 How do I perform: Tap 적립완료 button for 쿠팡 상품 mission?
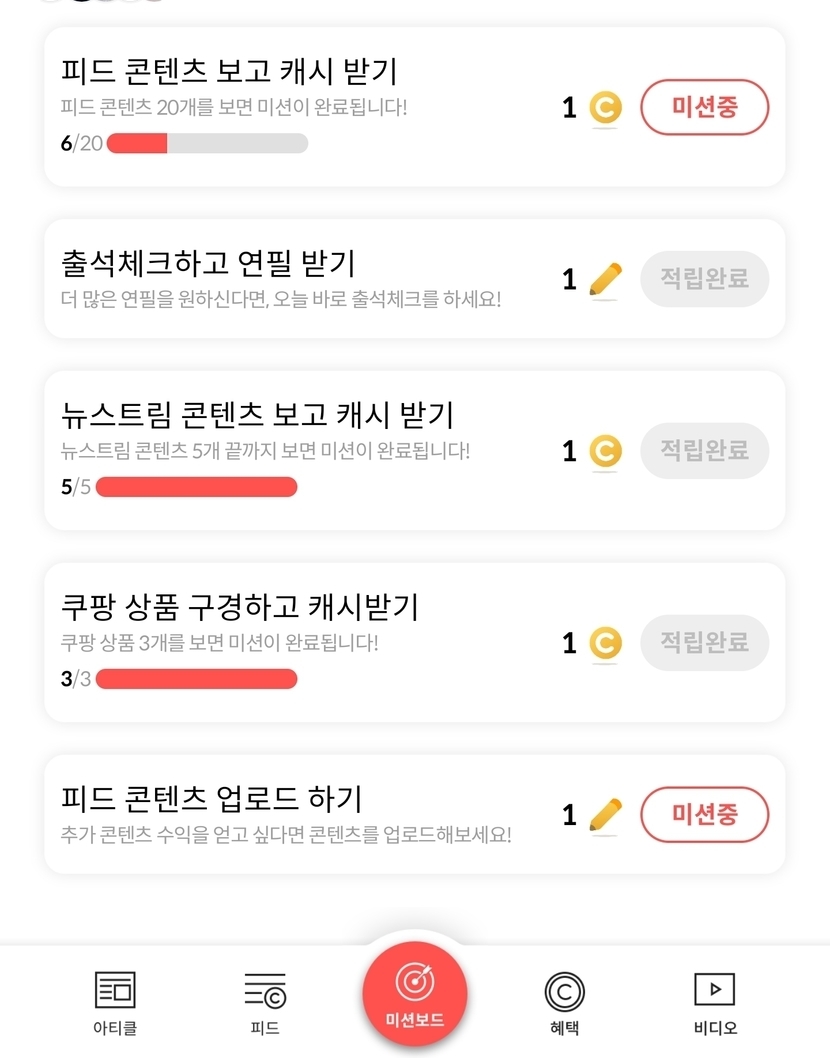tap(704, 642)
